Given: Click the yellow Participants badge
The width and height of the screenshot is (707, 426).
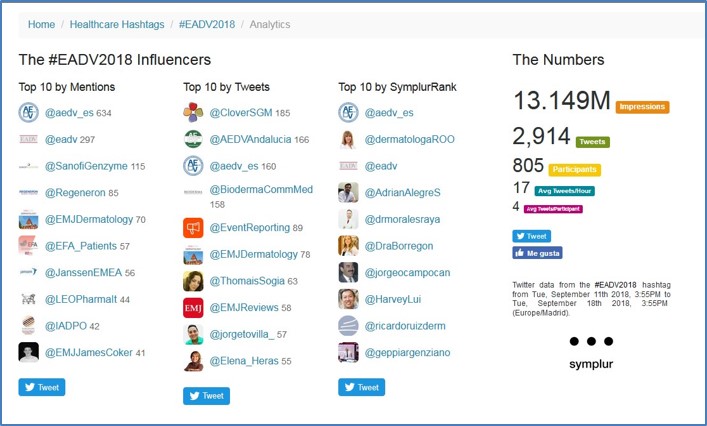Looking at the screenshot, I should pyautogui.click(x=574, y=169).
